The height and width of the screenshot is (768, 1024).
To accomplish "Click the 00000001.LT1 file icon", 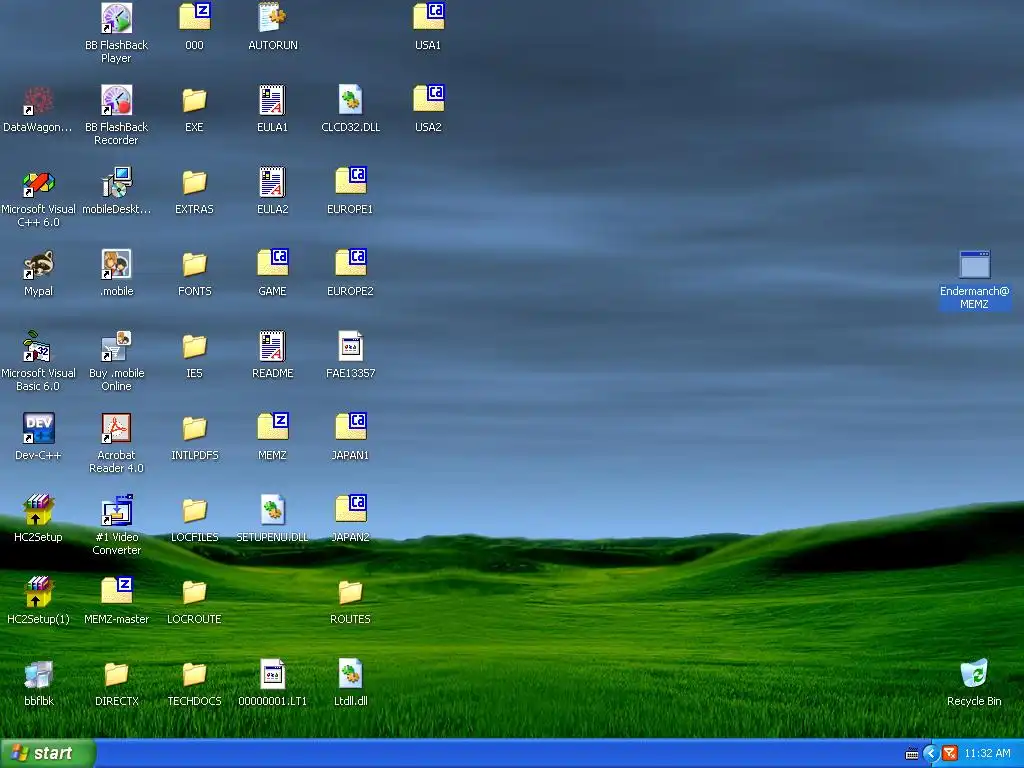I will point(272,674).
